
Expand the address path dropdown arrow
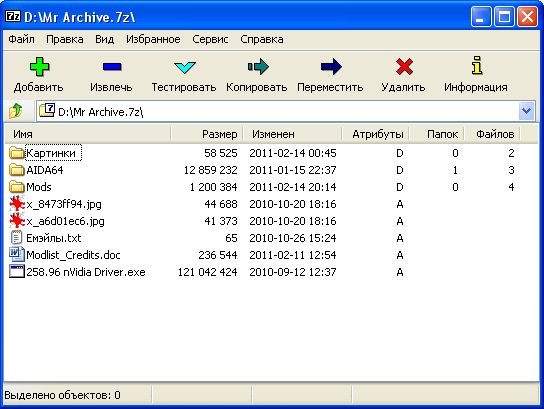(526, 111)
